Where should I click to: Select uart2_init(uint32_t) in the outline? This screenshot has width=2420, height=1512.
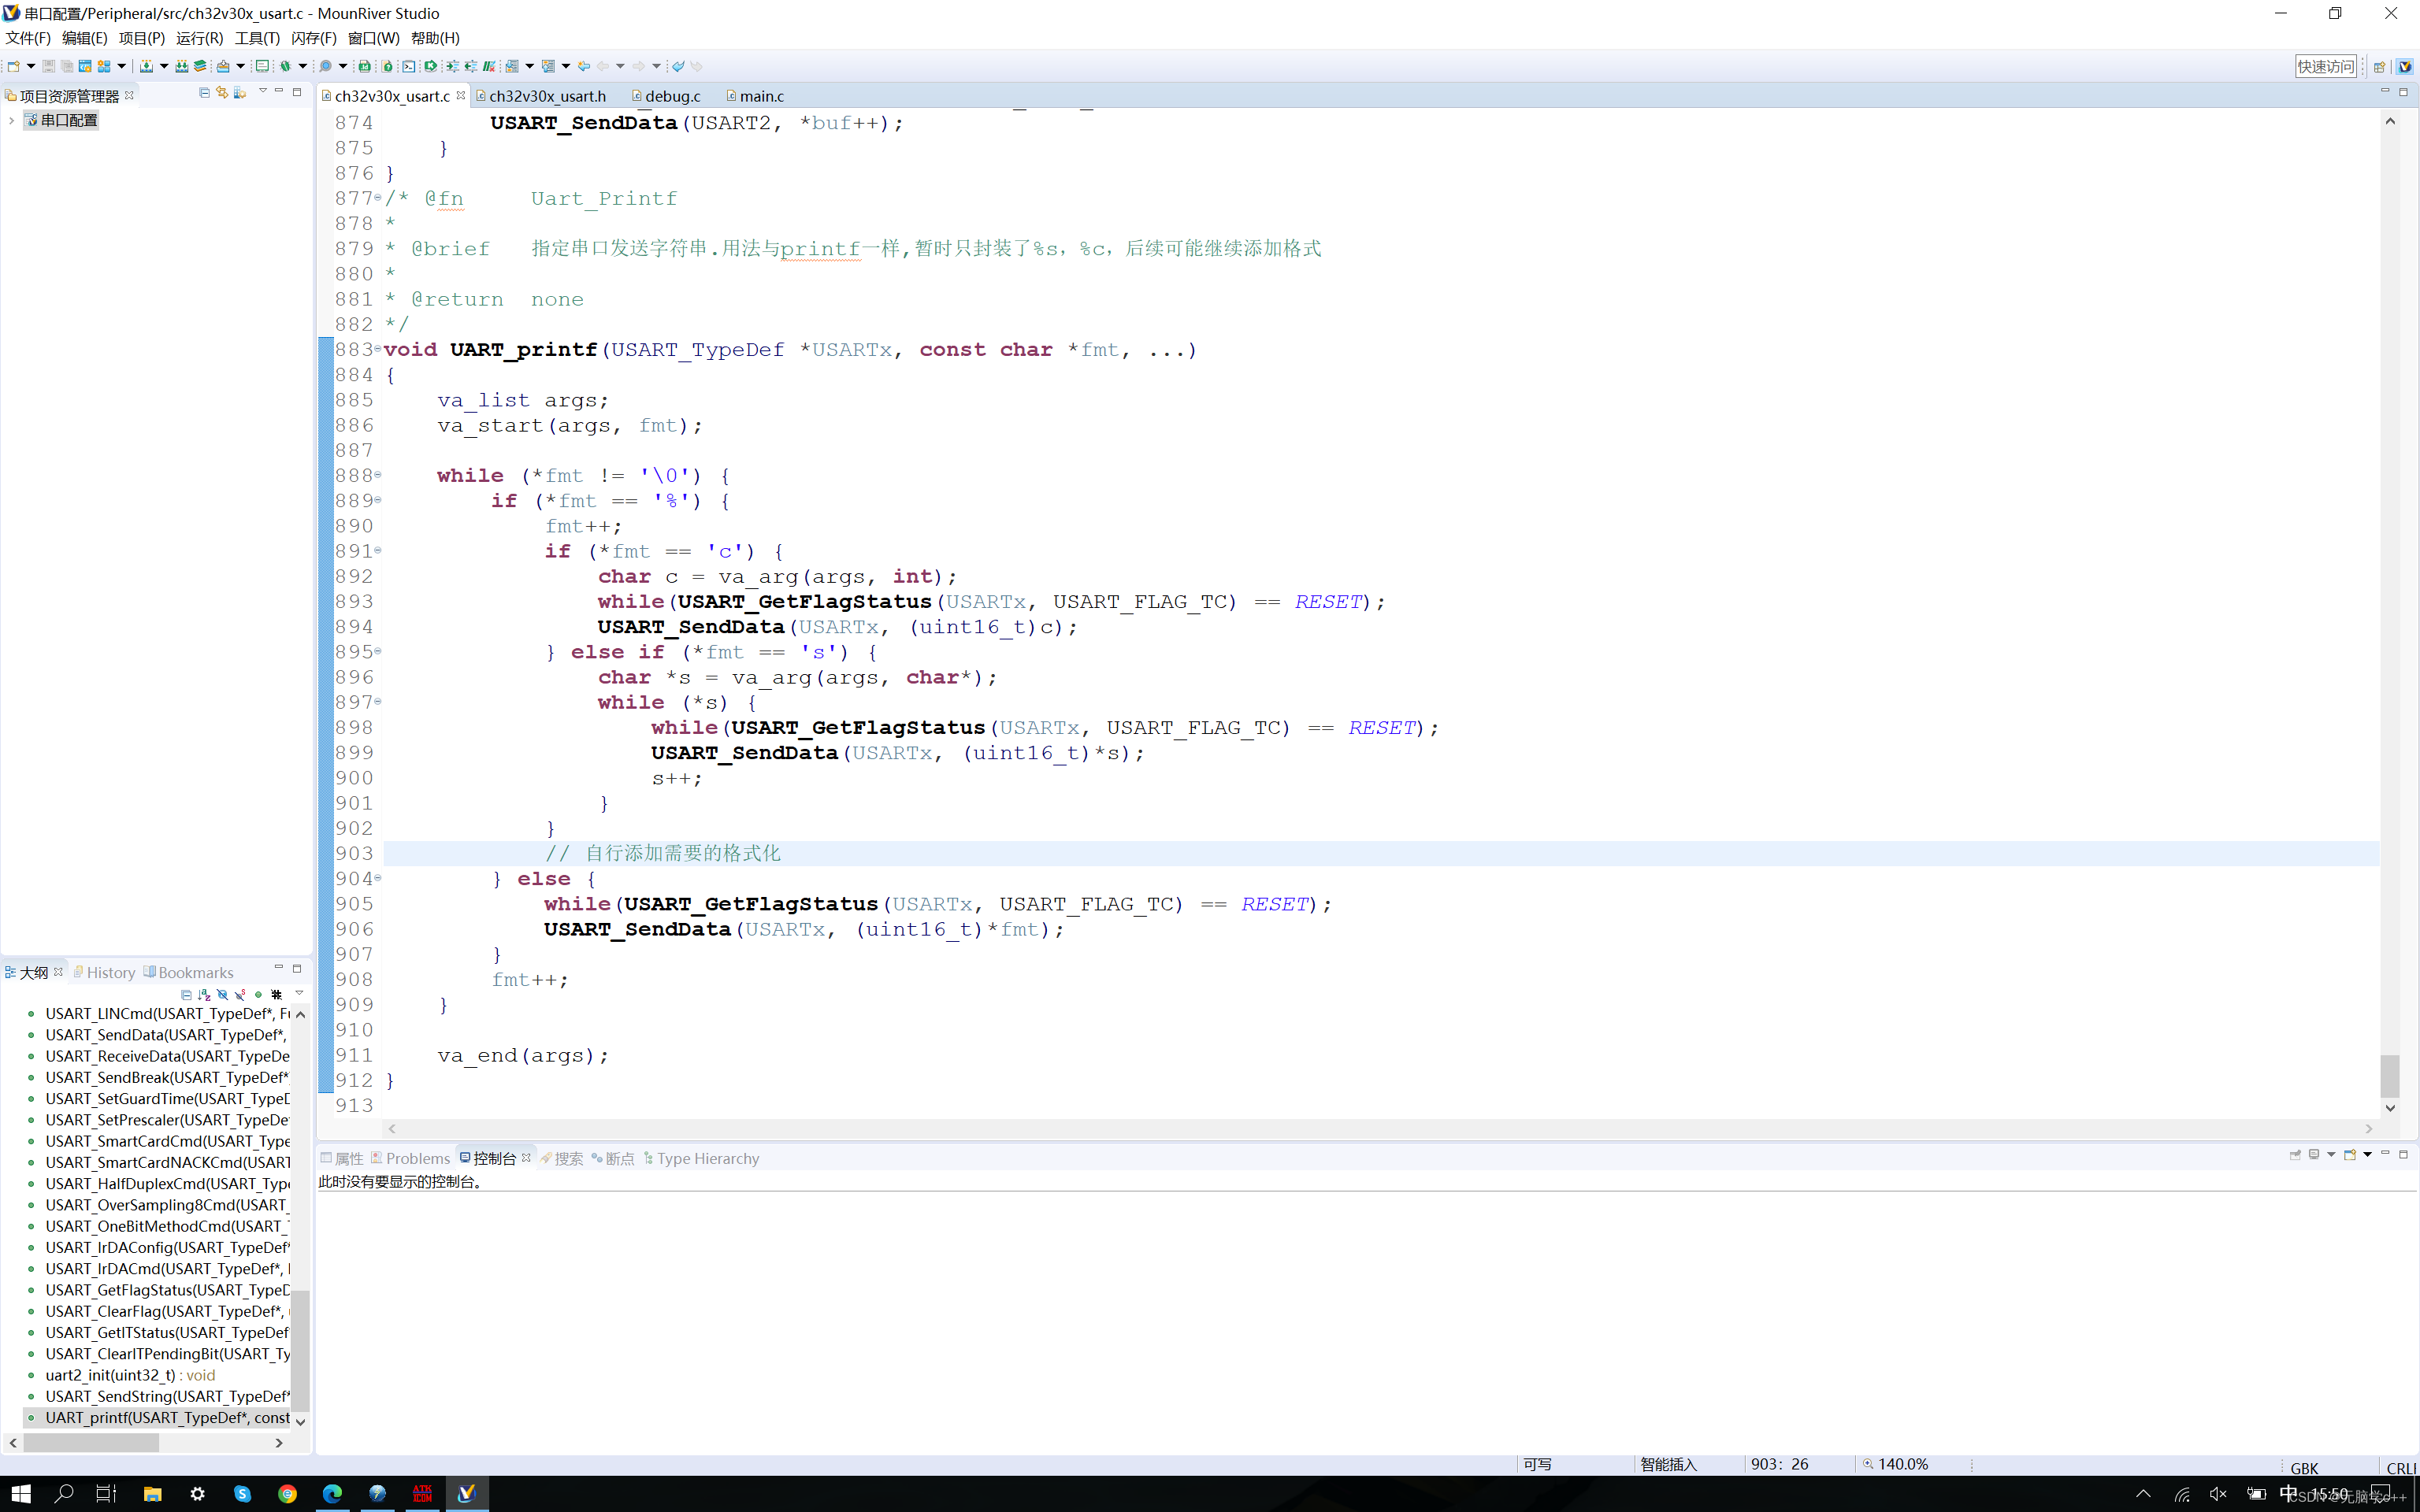[130, 1375]
